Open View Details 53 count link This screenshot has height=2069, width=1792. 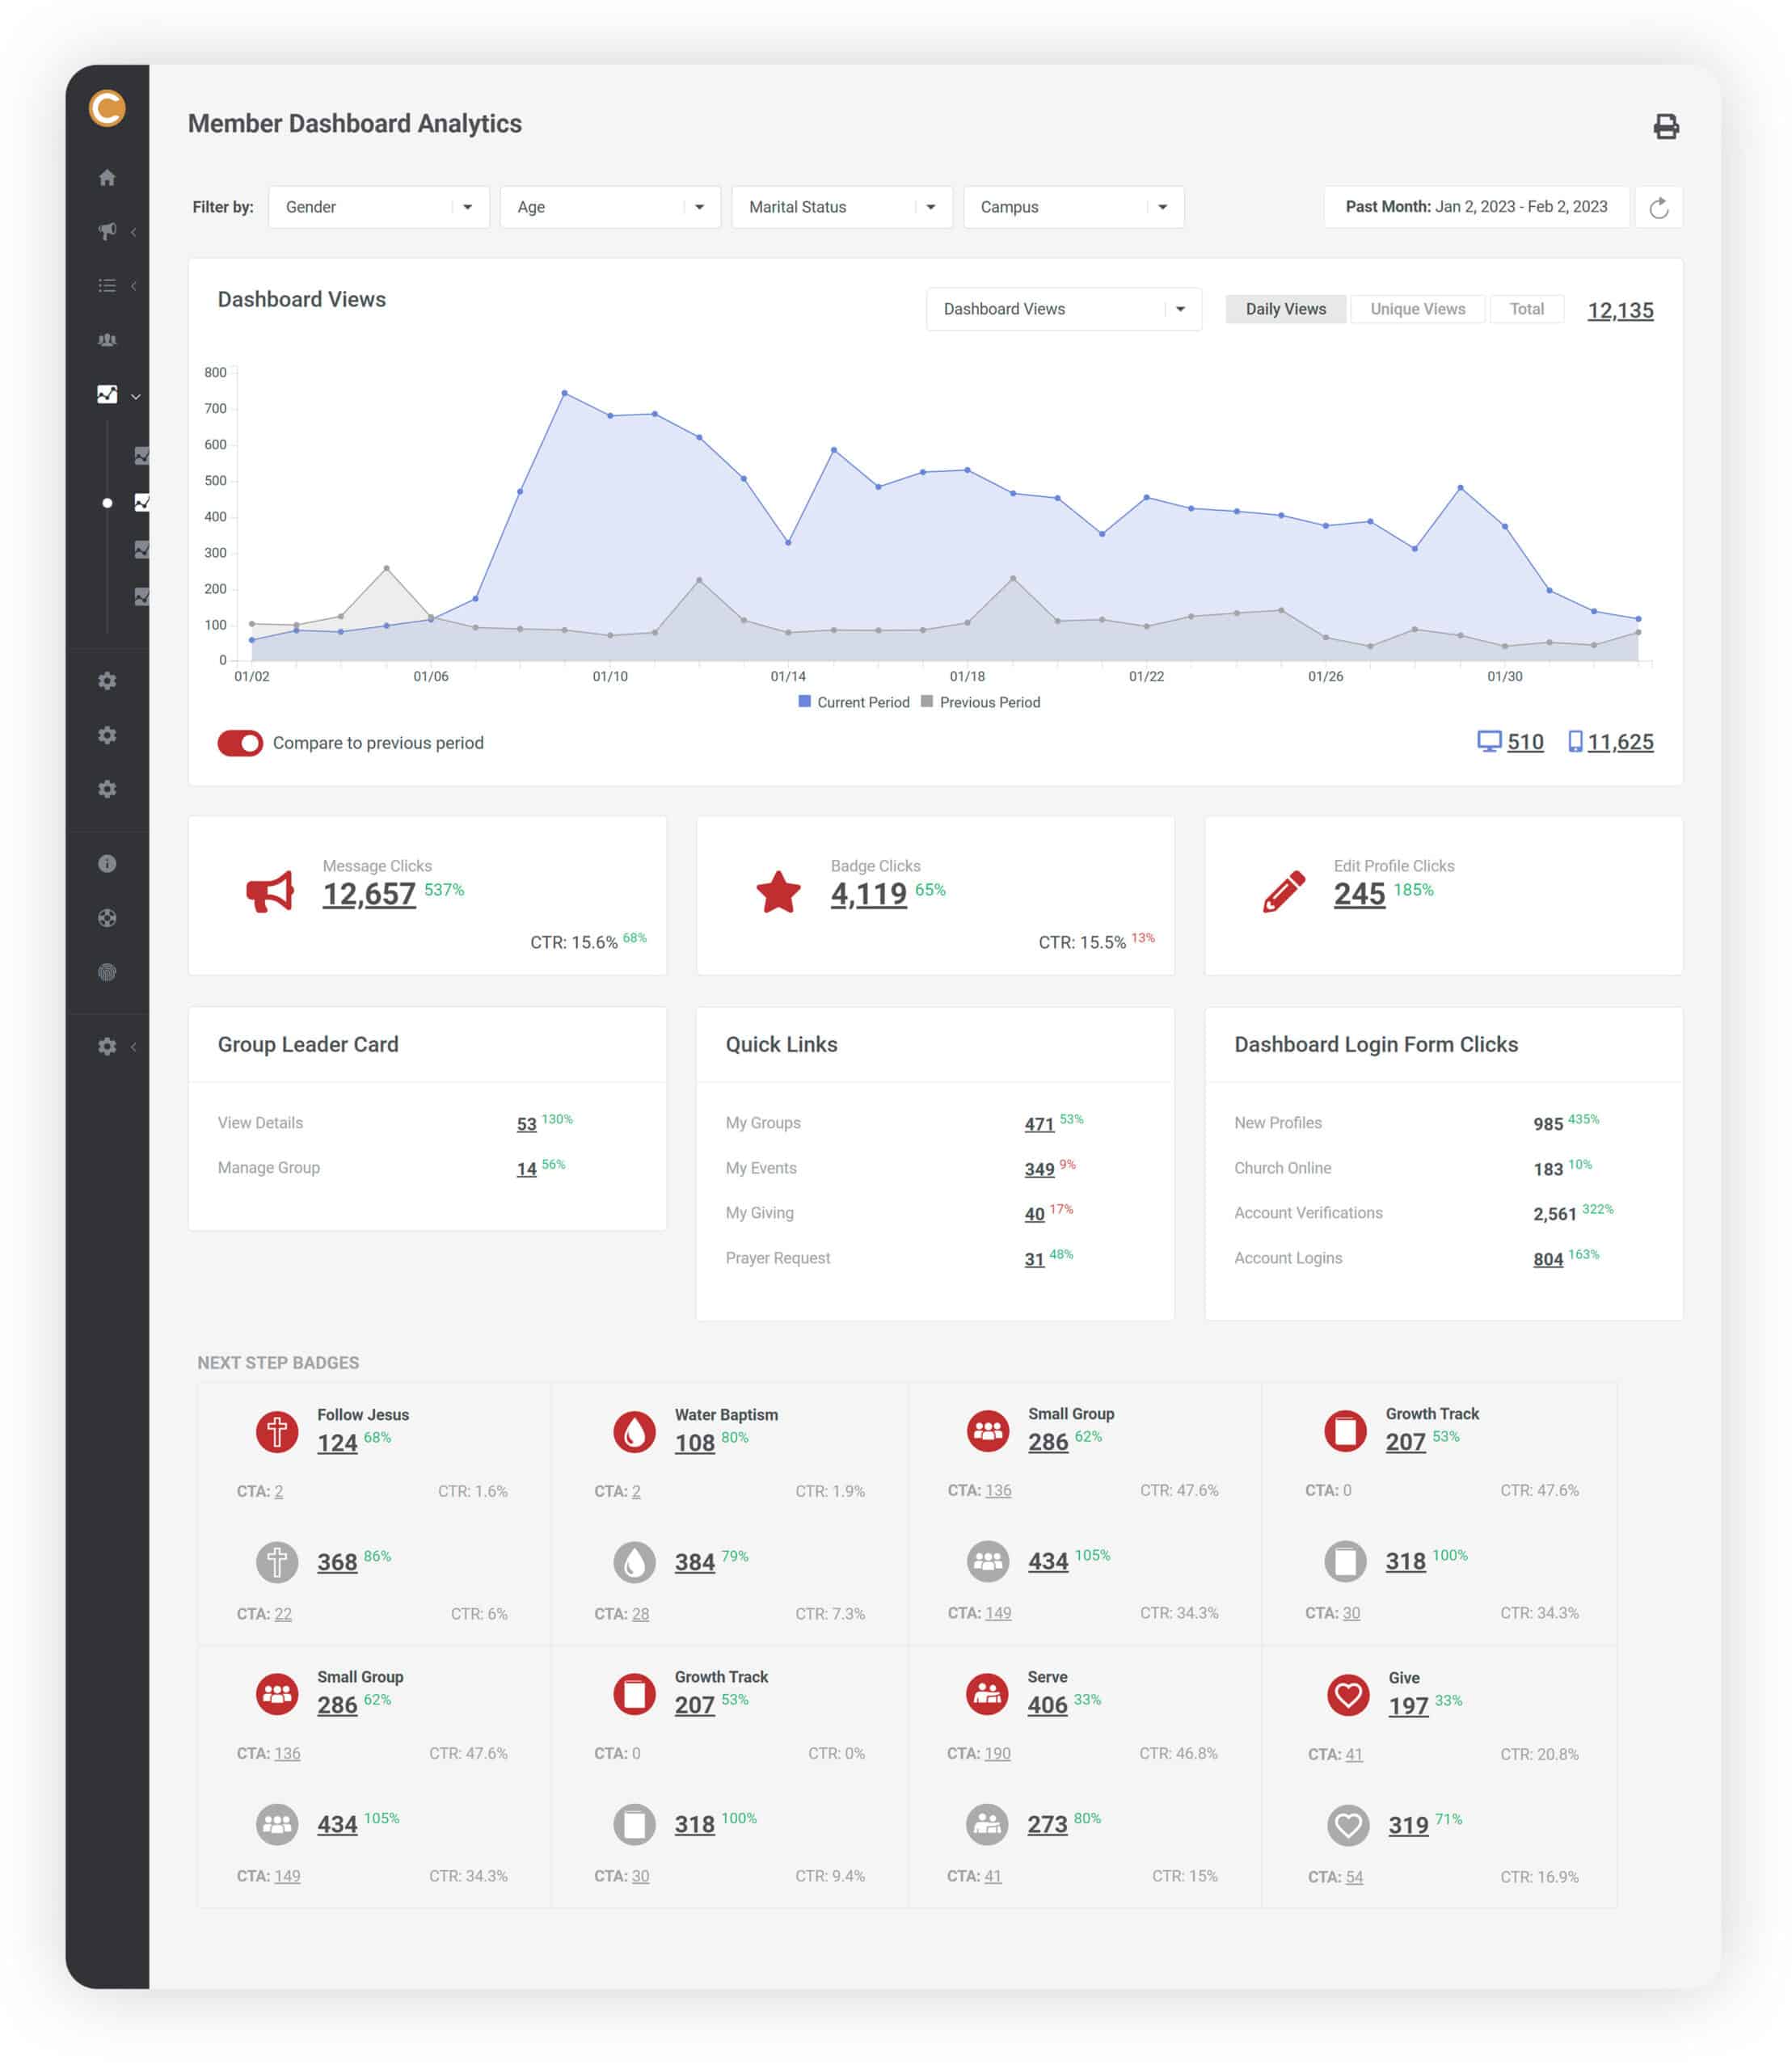(x=526, y=1124)
